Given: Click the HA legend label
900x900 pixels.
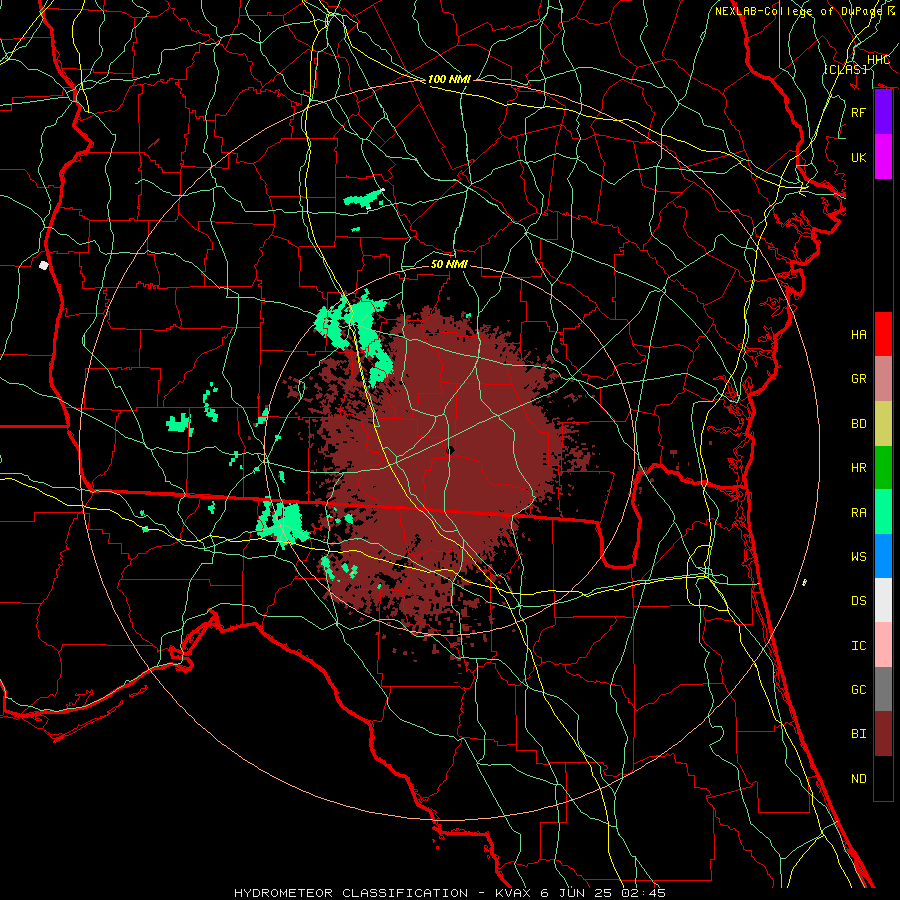Looking at the screenshot, I should [859, 334].
